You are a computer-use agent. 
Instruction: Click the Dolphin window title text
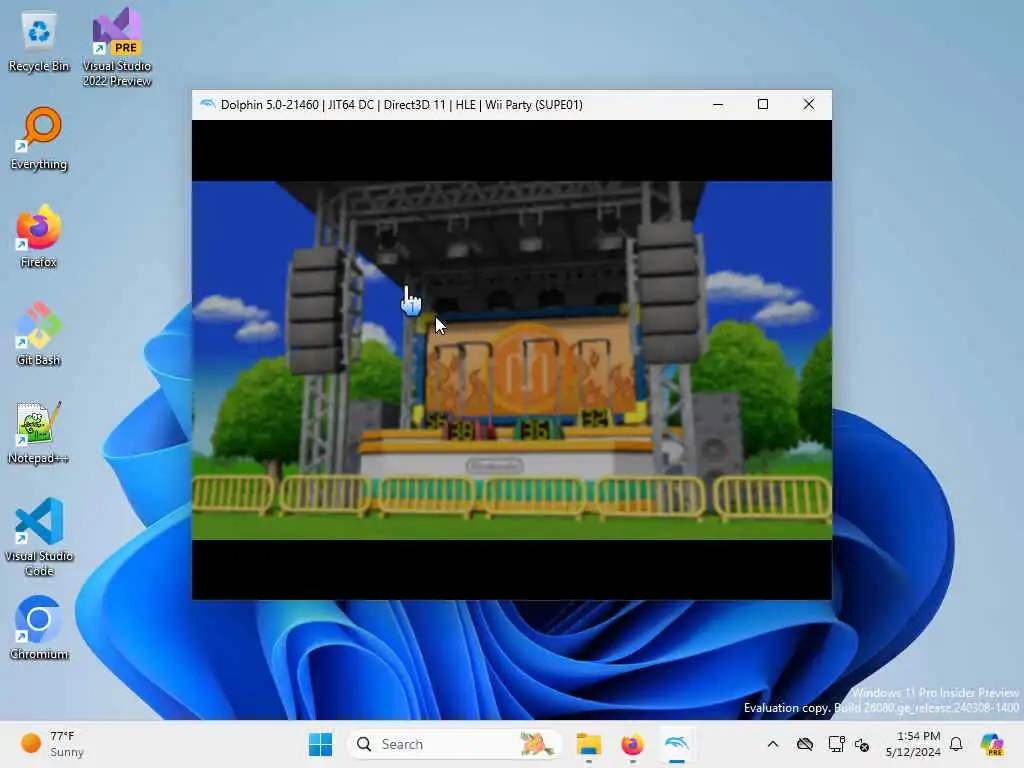[x=402, y=104]
